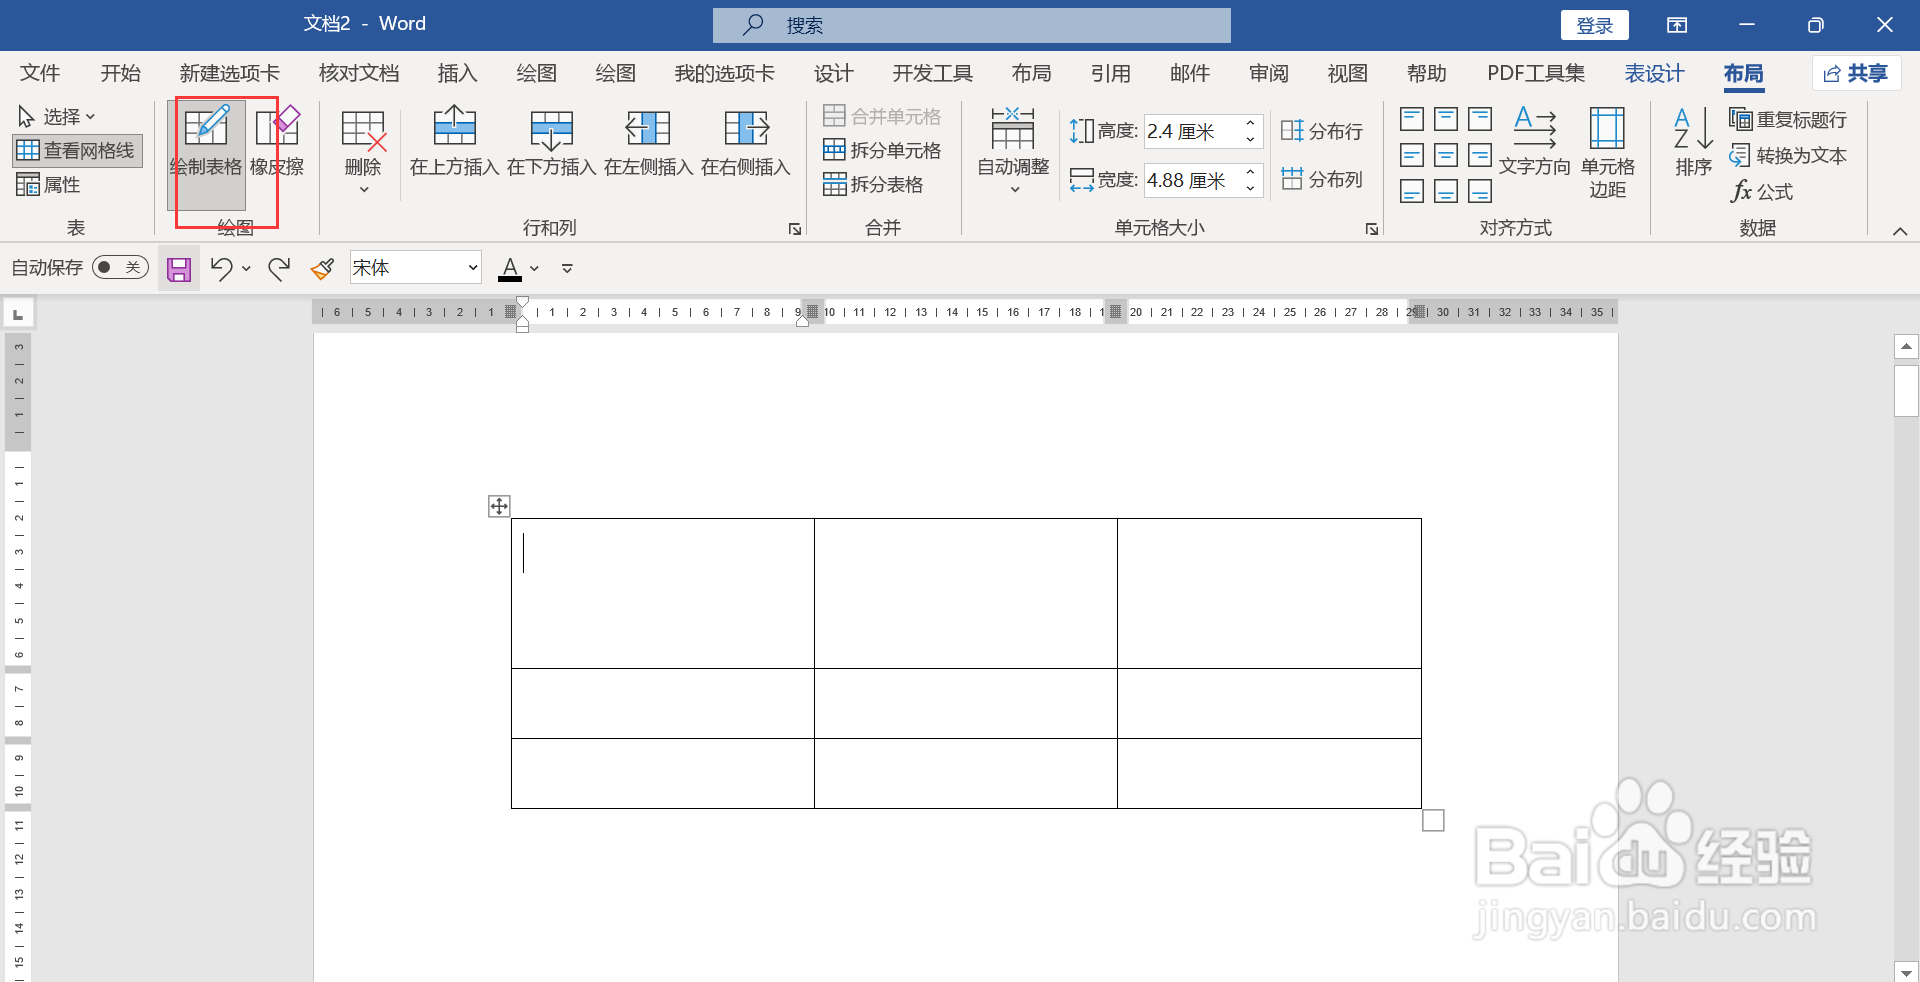
Task: Switch to the Home (开始) tab
Action: 121,73
